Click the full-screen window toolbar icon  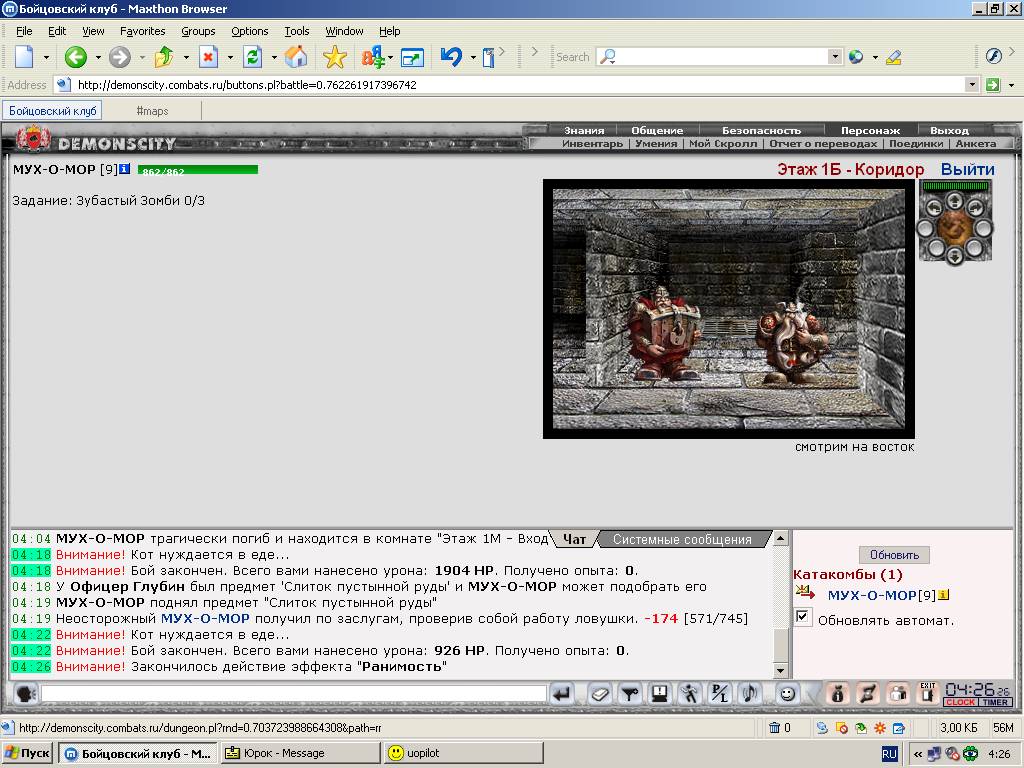(x=412, y=57)
